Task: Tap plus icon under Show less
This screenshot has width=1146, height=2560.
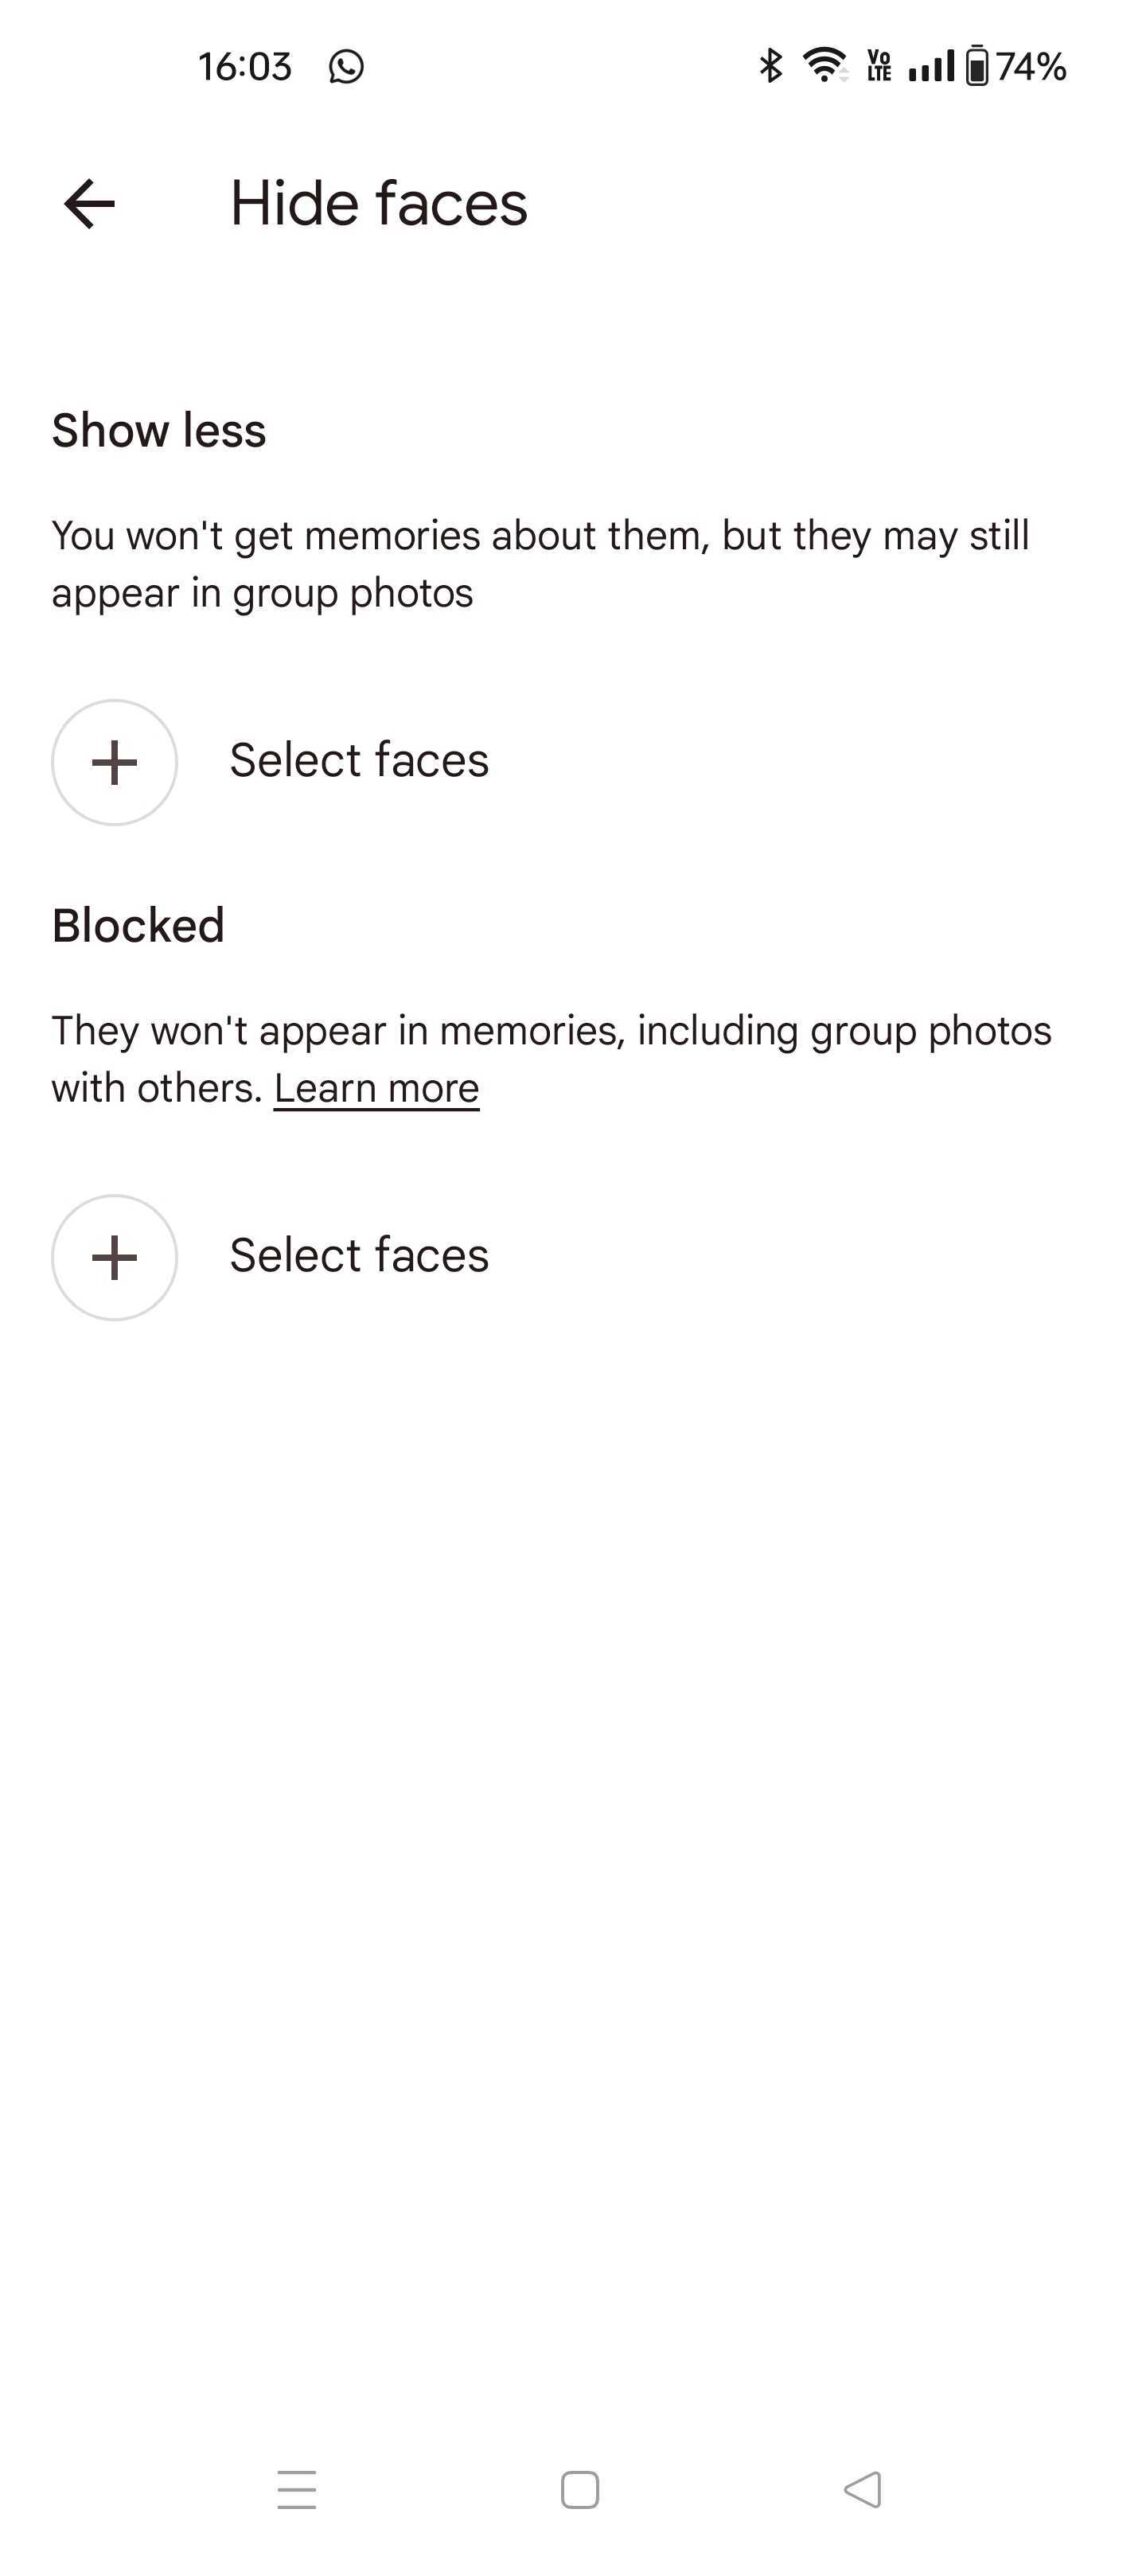Action: coord(114,762)
